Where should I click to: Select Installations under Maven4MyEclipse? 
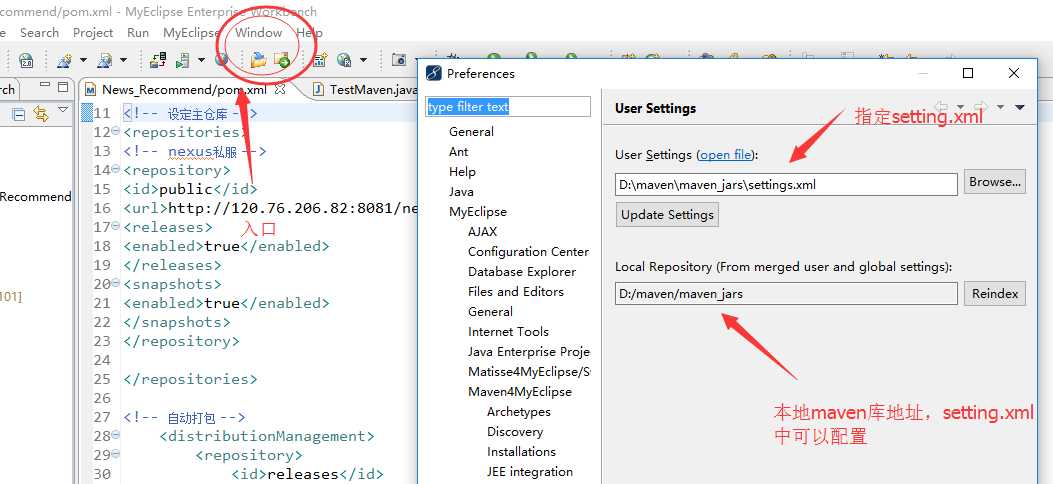pyautogui.click(x=521, y=452)
